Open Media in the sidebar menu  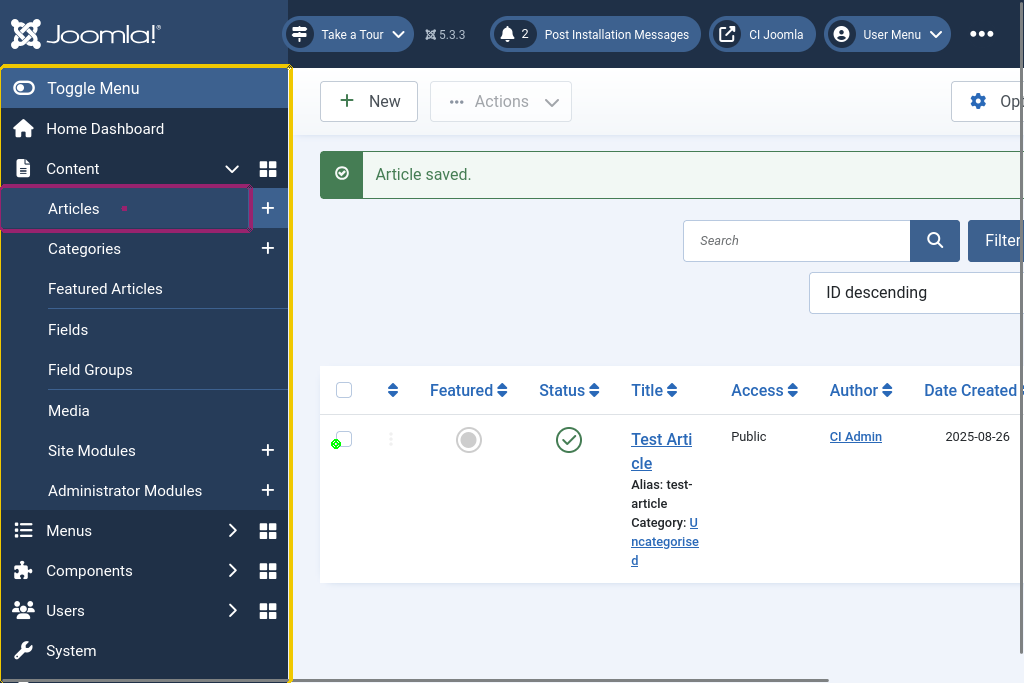(69, 411)
